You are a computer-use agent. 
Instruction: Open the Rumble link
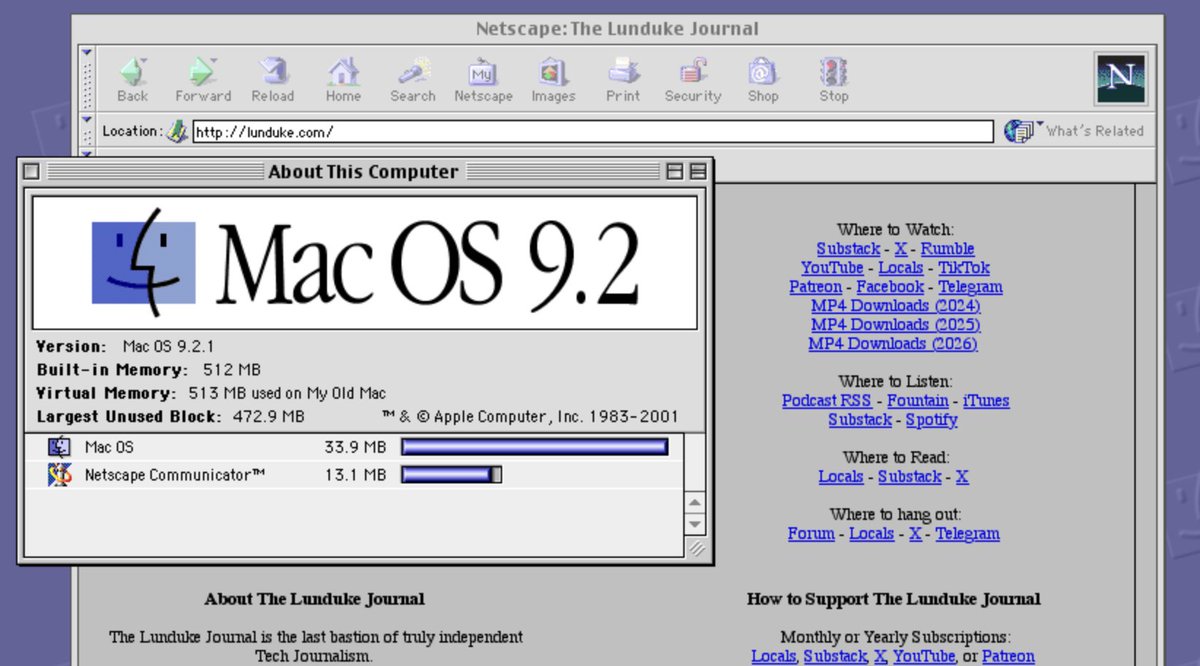coord(947,249)
